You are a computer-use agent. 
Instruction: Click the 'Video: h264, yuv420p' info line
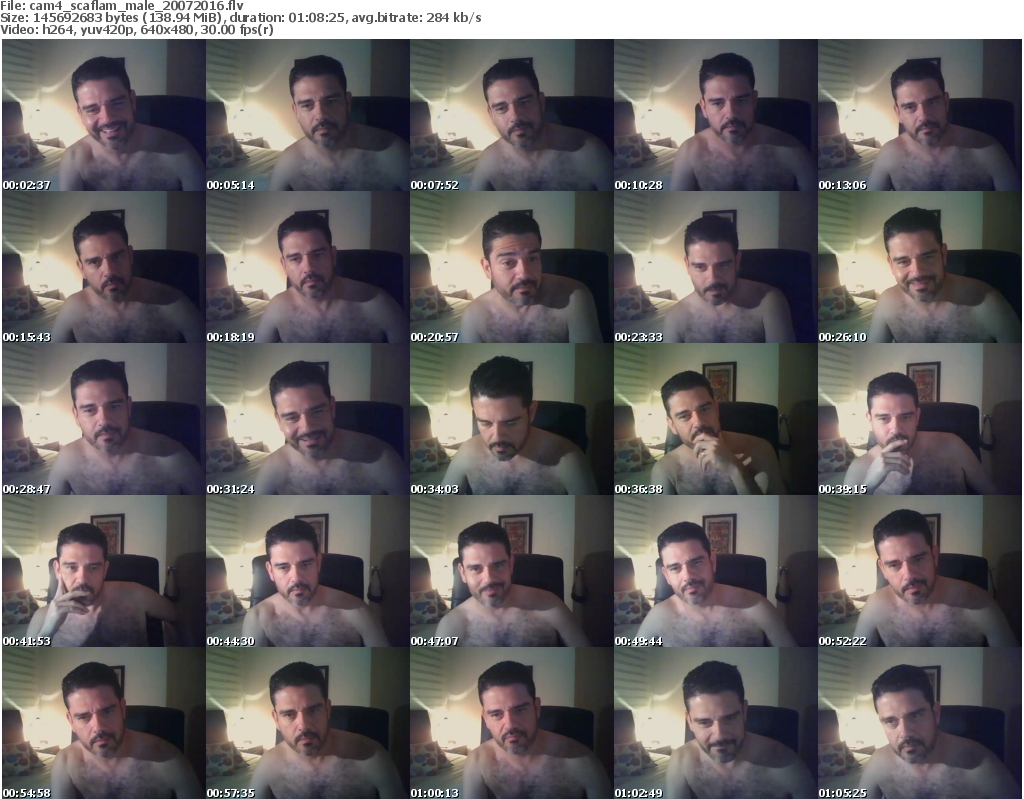pos(136,30)
